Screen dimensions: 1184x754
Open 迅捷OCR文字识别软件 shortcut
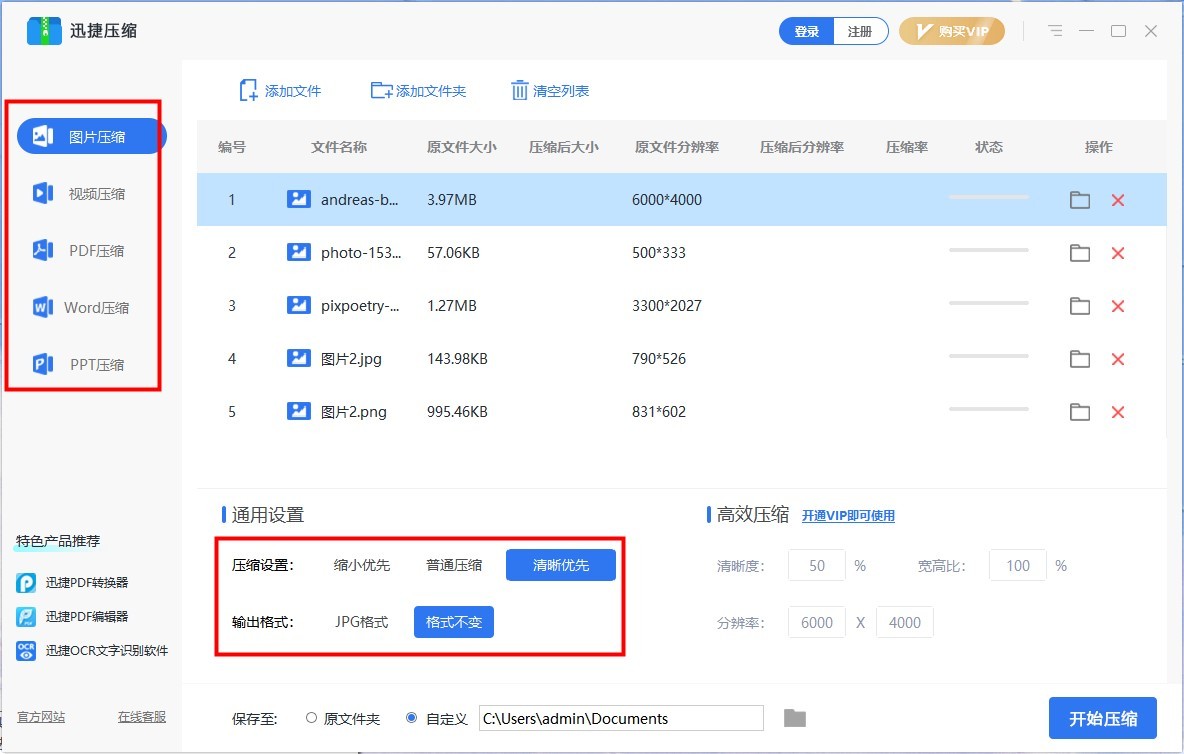[95, 650]
